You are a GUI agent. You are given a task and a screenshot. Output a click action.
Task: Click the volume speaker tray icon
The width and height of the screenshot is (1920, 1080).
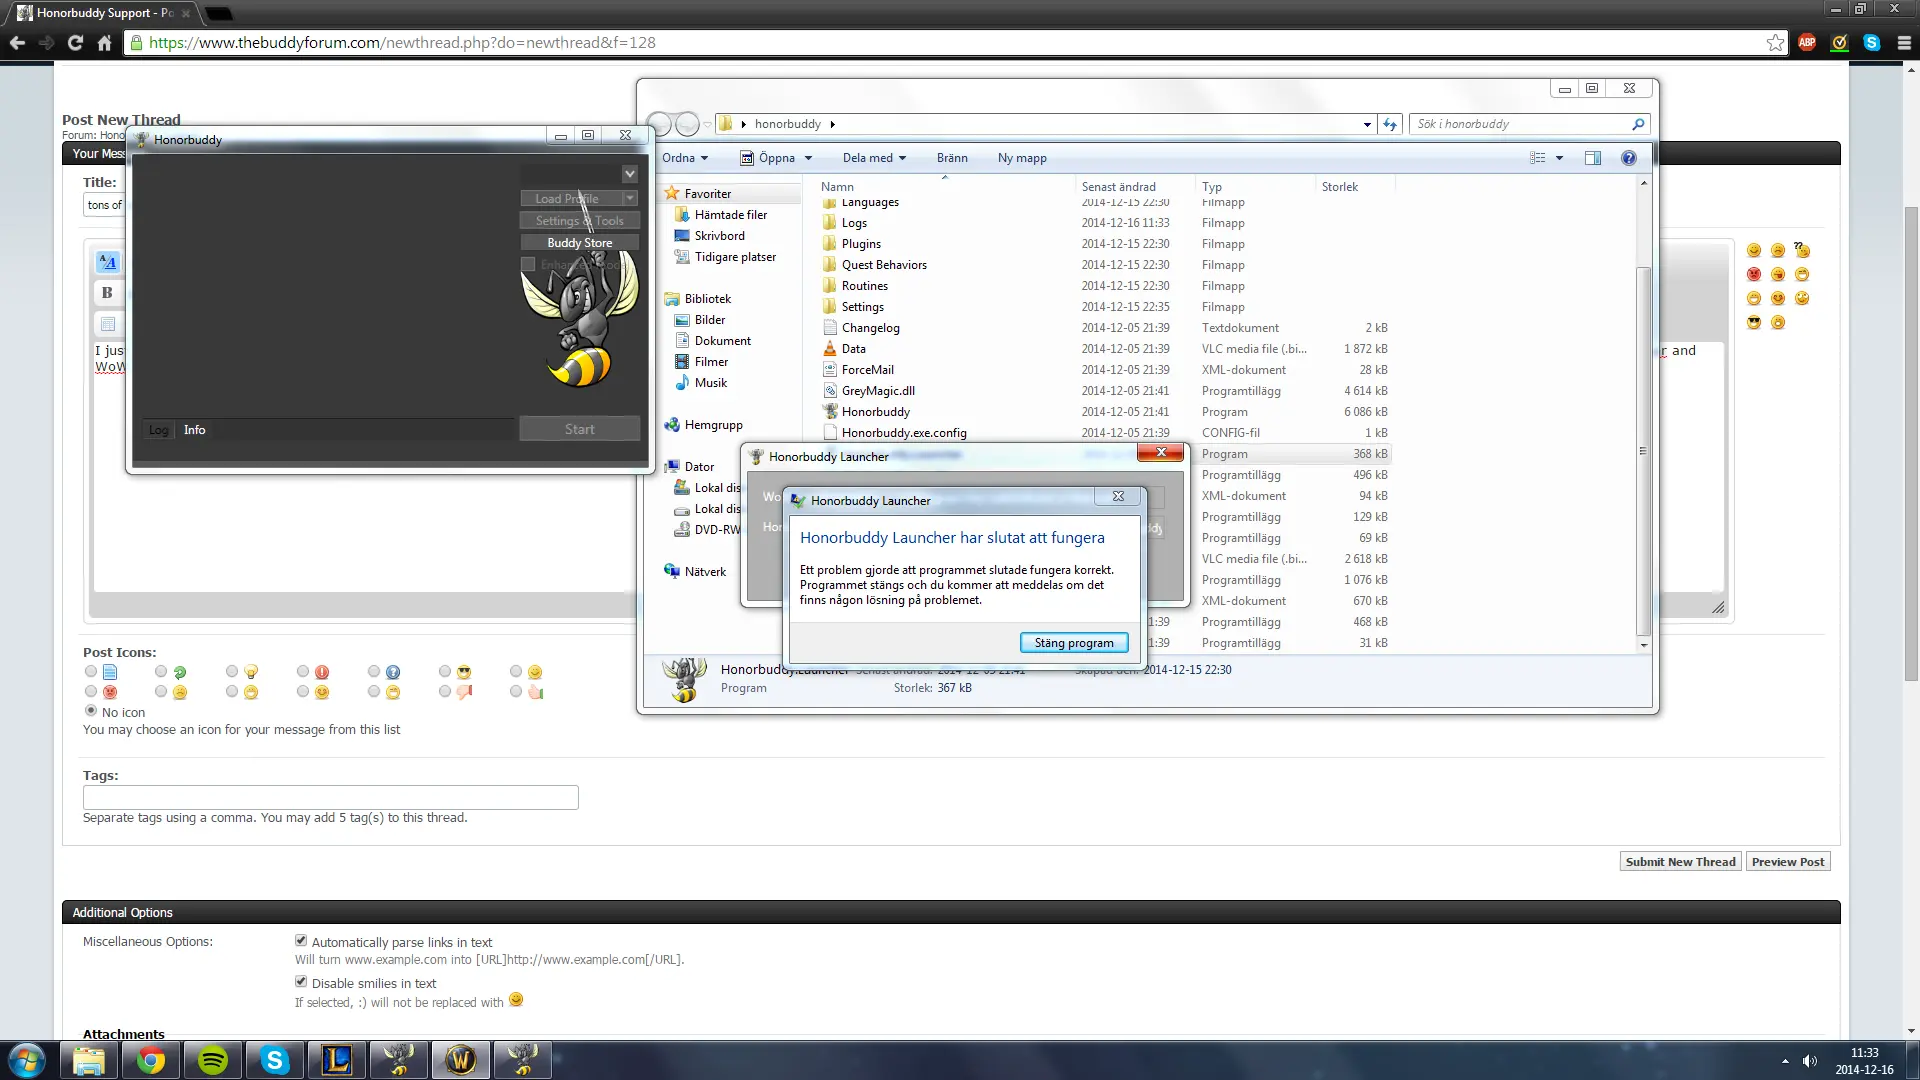click(x=1810, y=1061)
